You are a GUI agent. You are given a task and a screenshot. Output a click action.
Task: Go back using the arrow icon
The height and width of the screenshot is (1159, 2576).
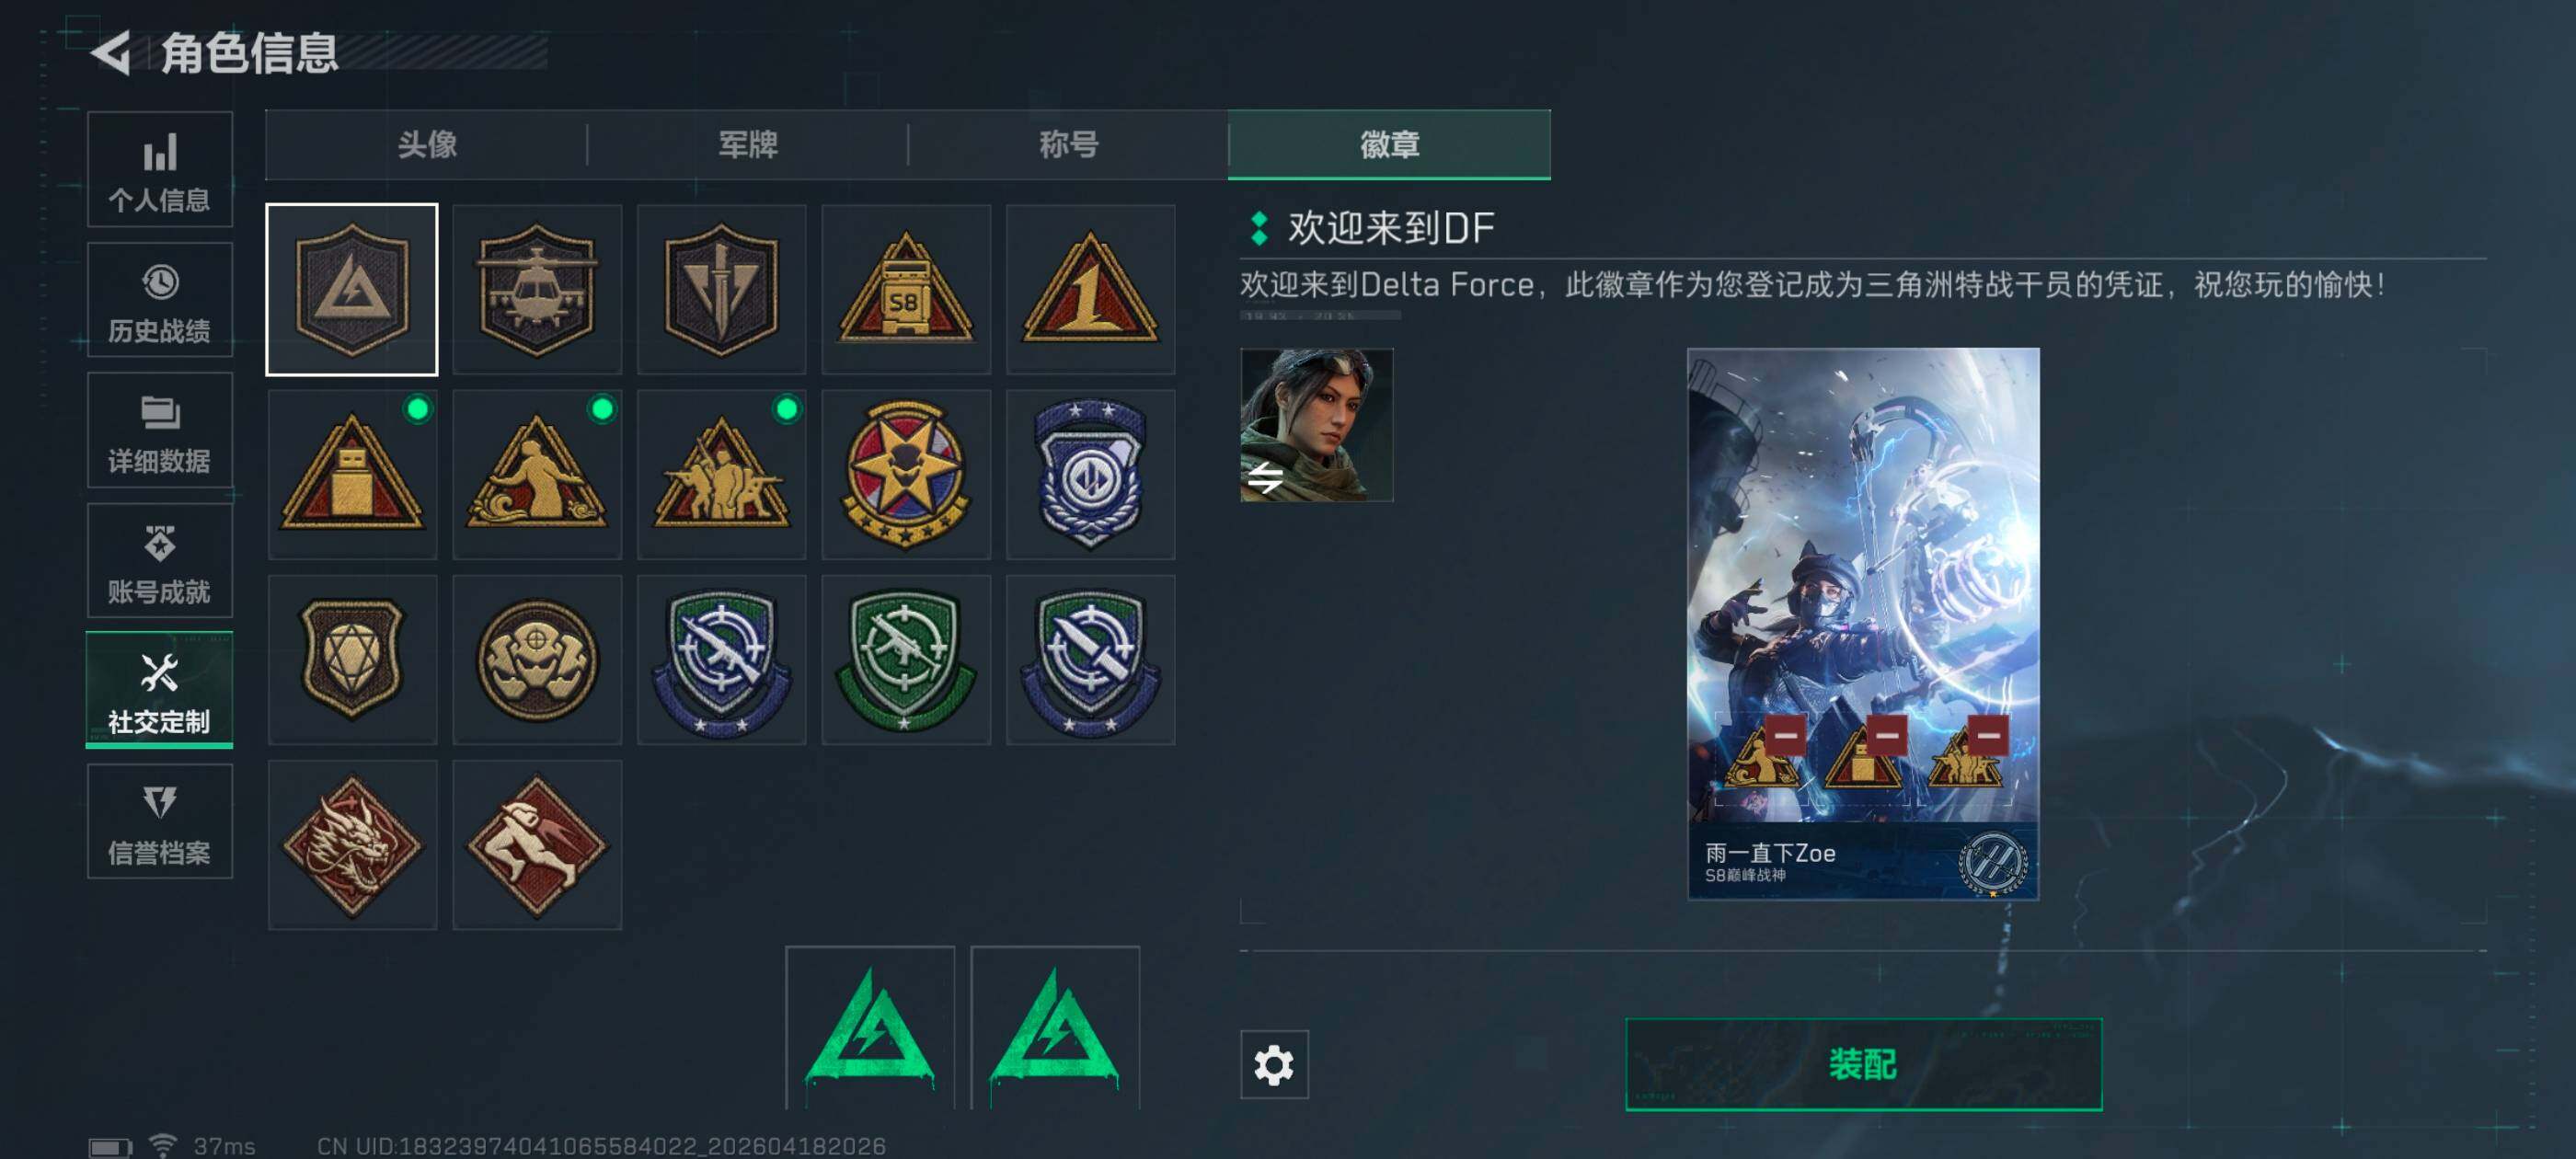click(111, 52)
